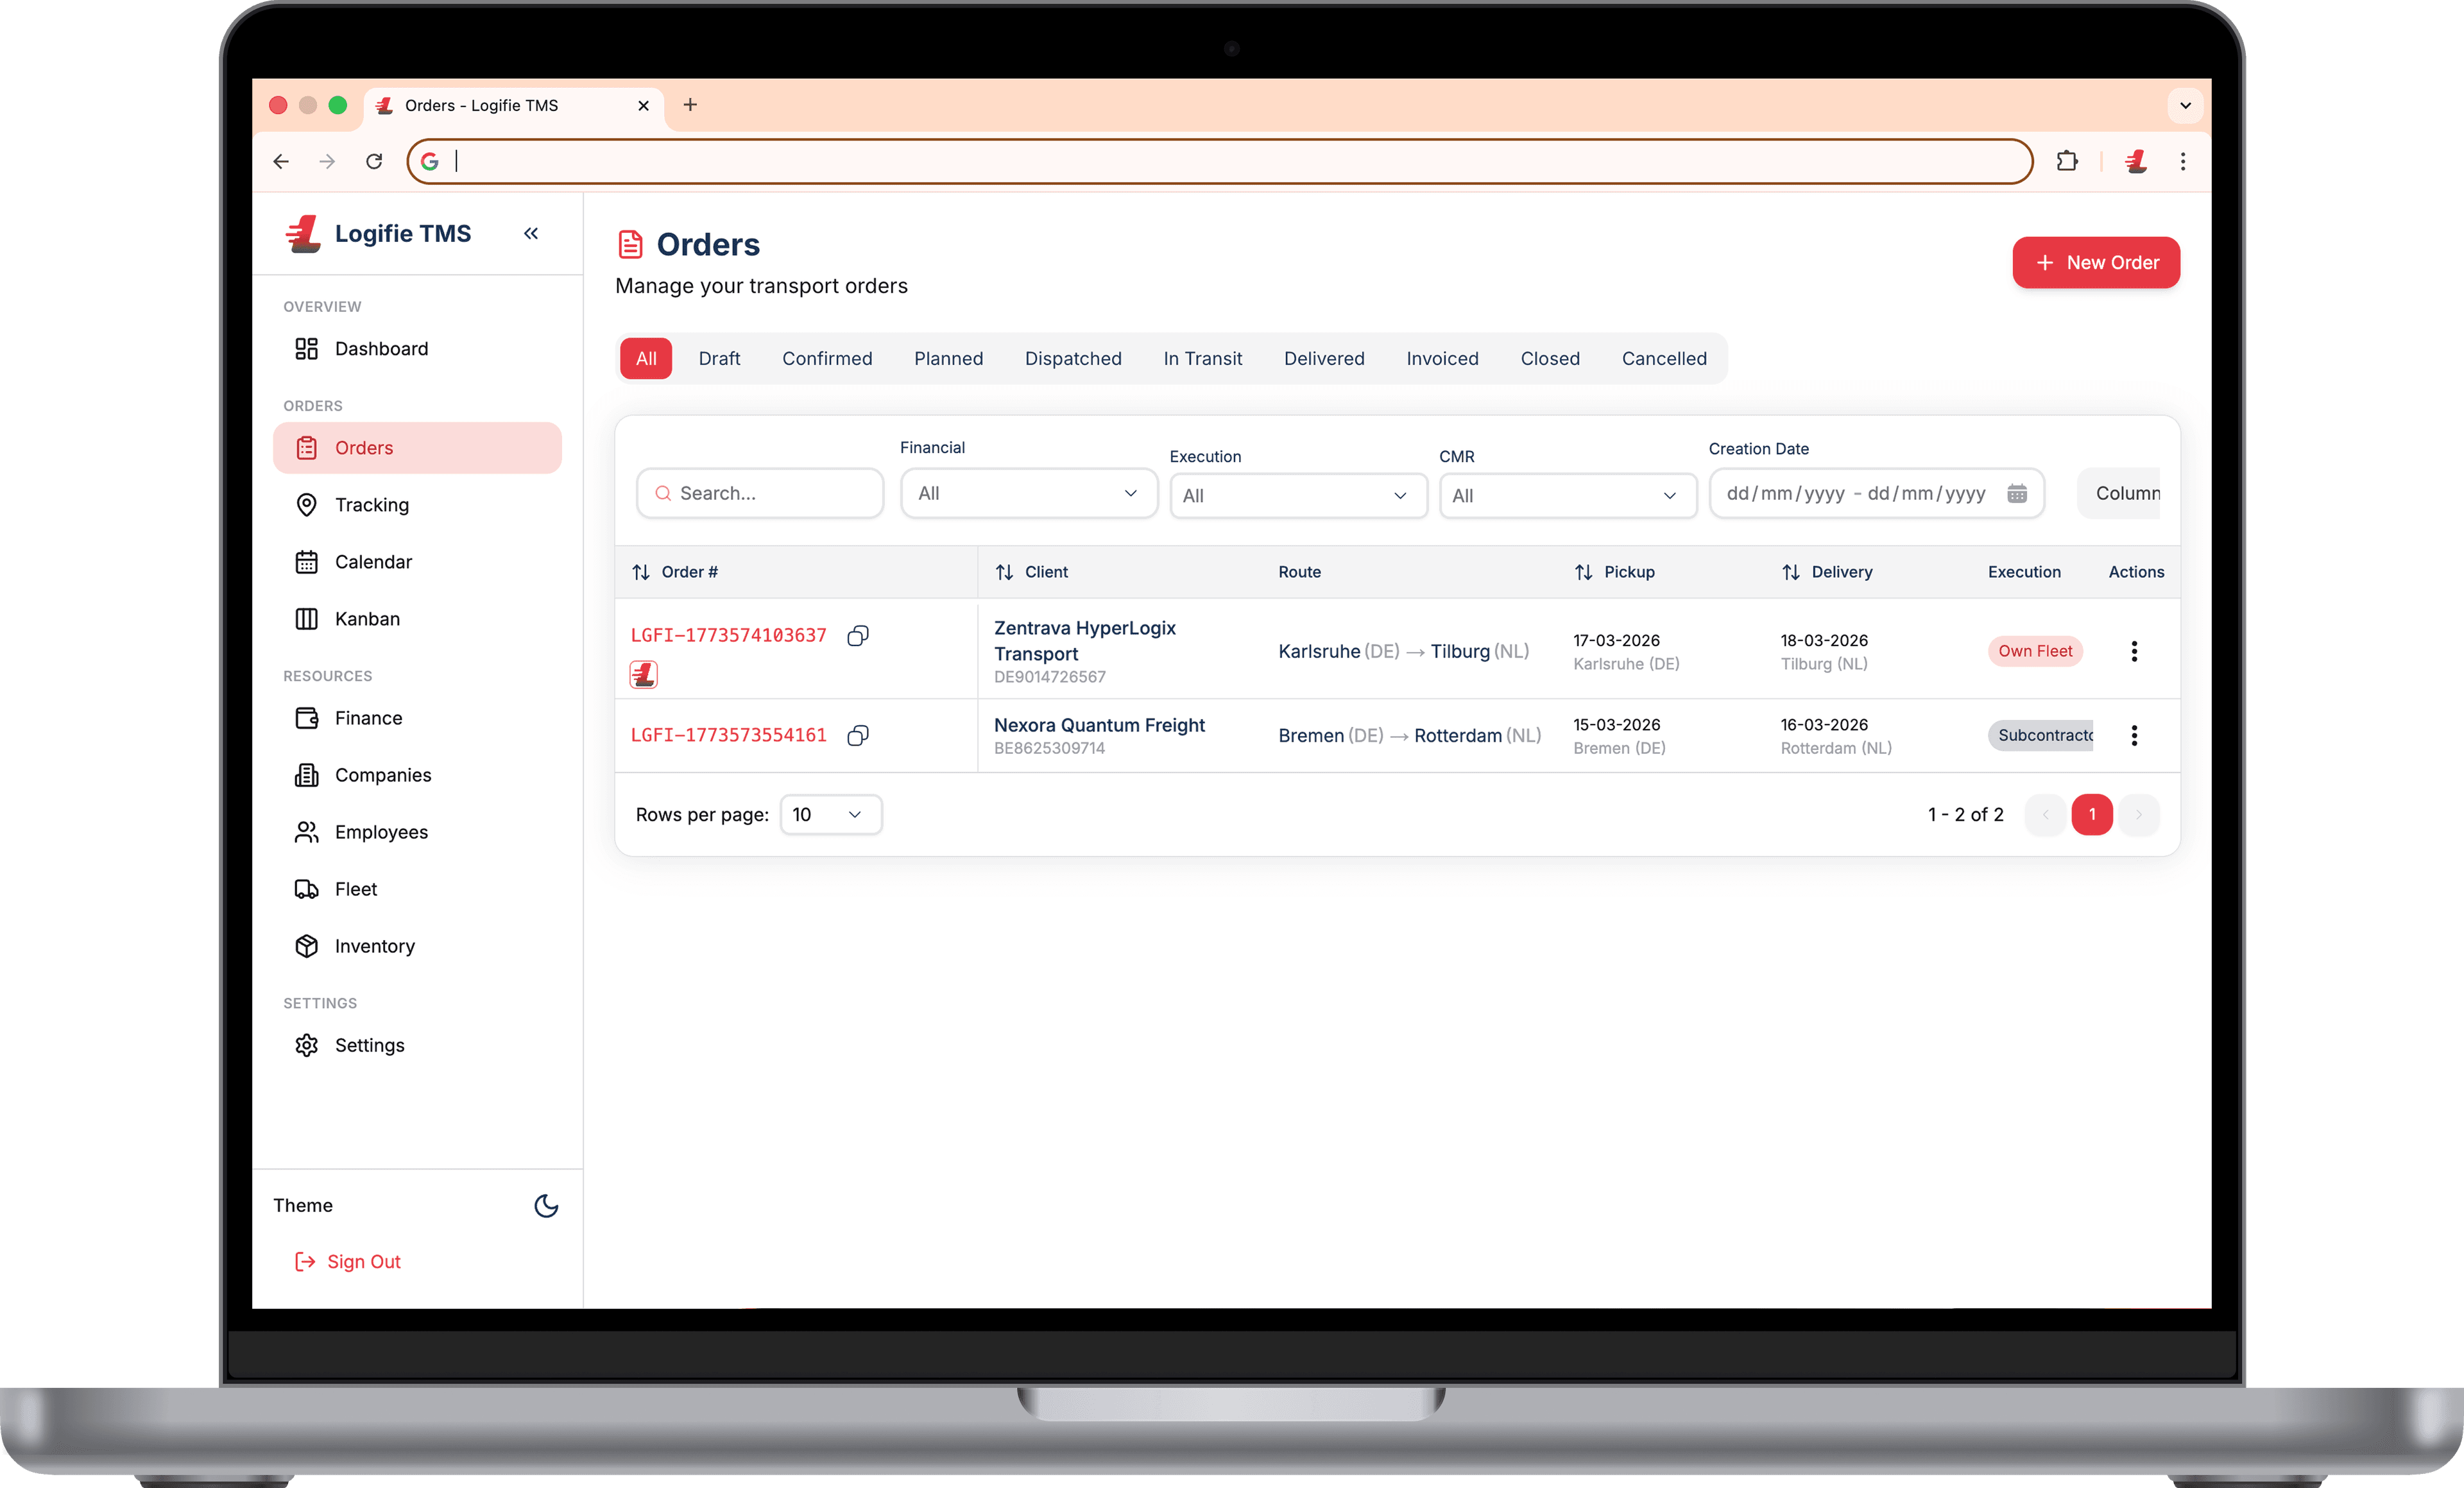Viewport: 2464px width, 1488px height.
Task: Open Fleet in sidebar
Action: [x=417, y=889]
